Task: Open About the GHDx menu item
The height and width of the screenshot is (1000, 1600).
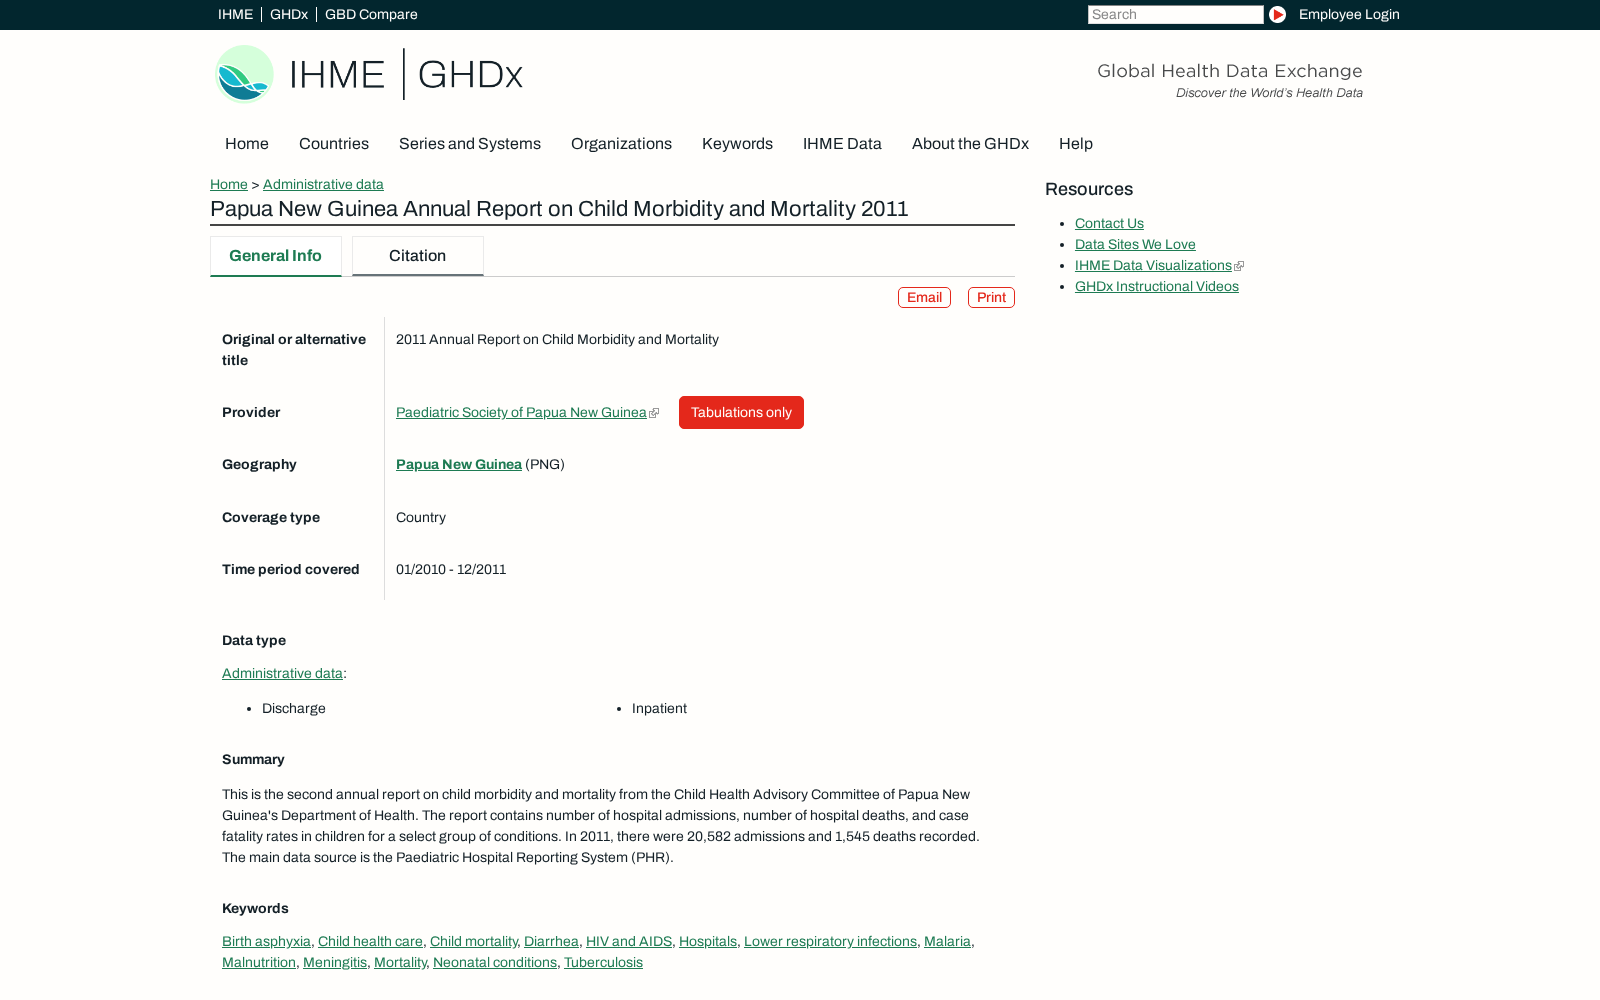Action: pos(970,144)
